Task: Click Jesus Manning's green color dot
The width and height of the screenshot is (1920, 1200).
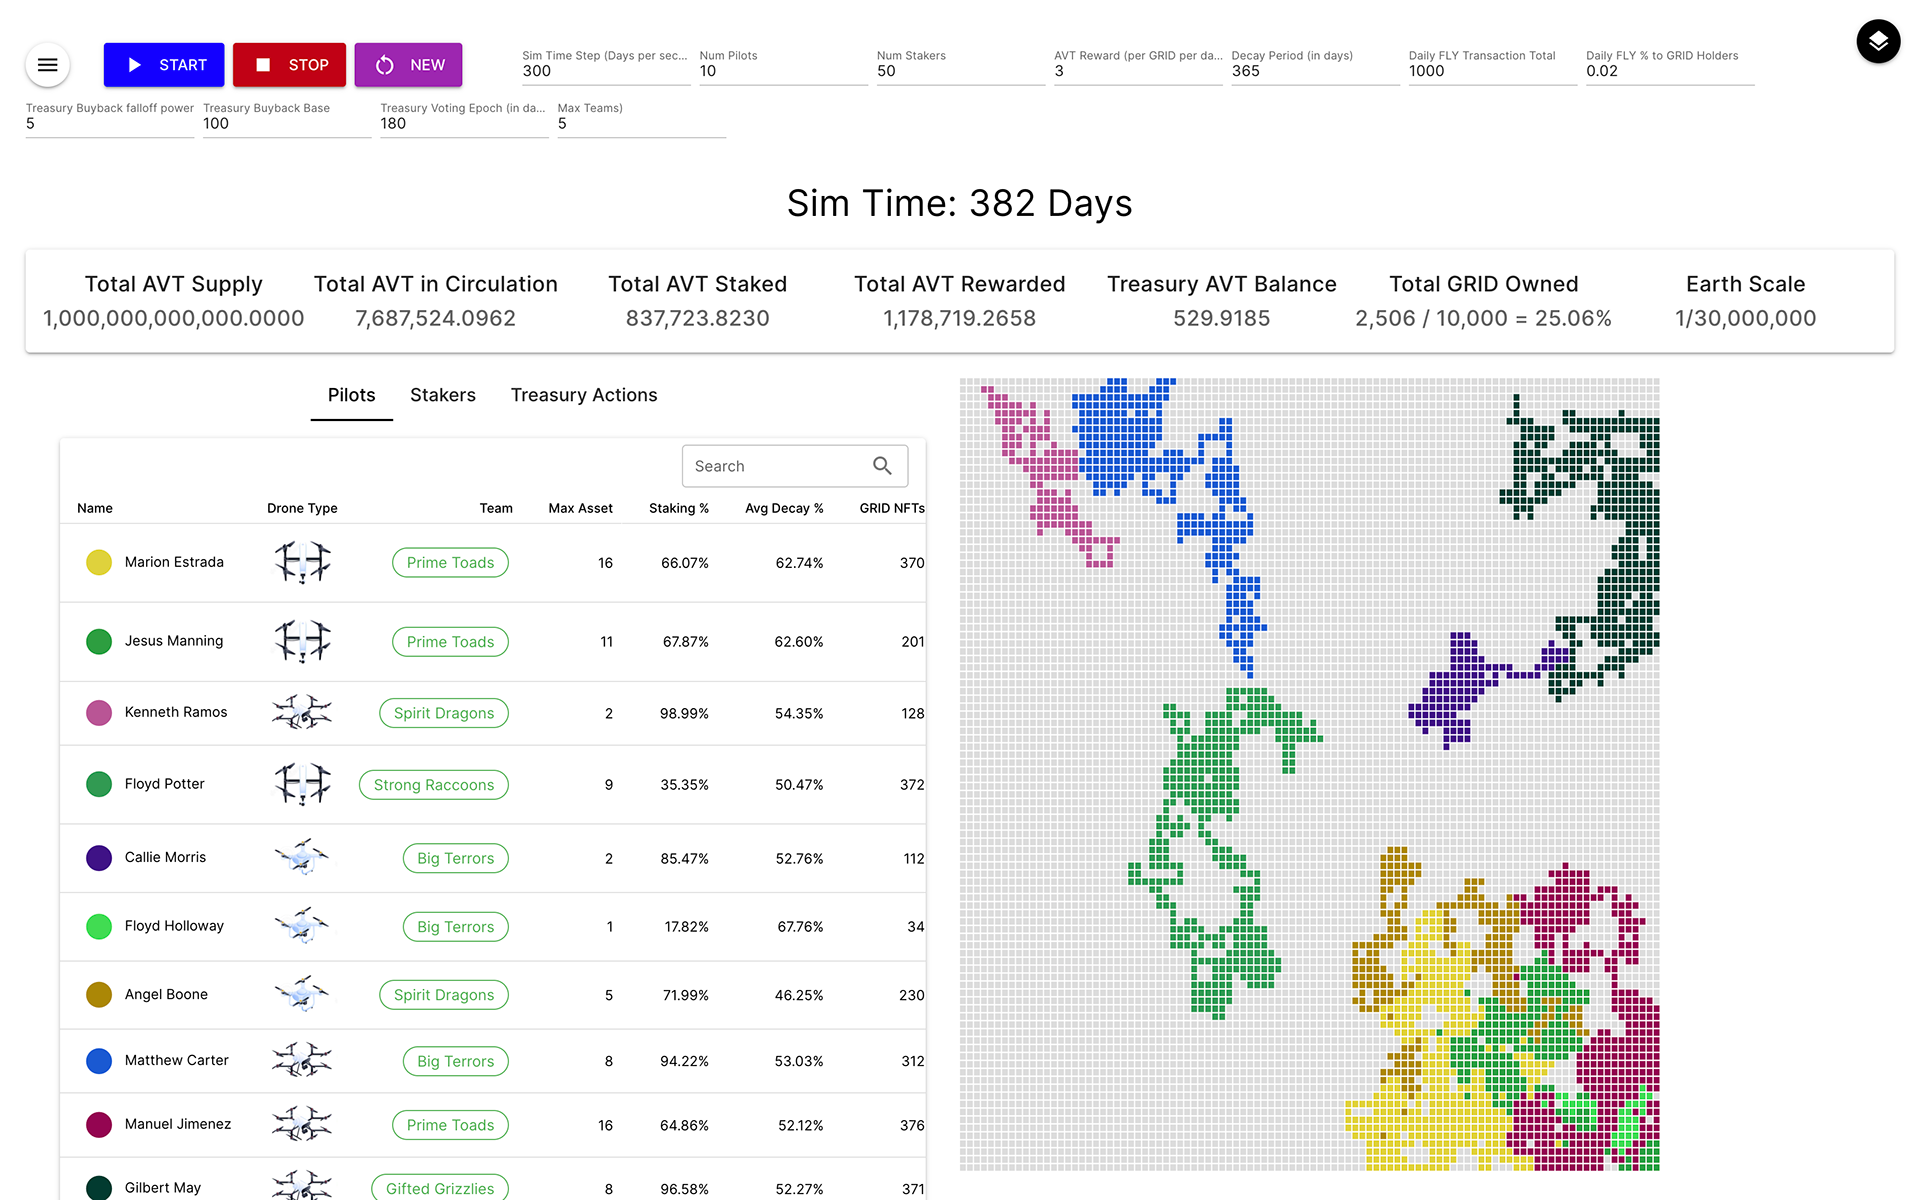Action: coord(99,641)
